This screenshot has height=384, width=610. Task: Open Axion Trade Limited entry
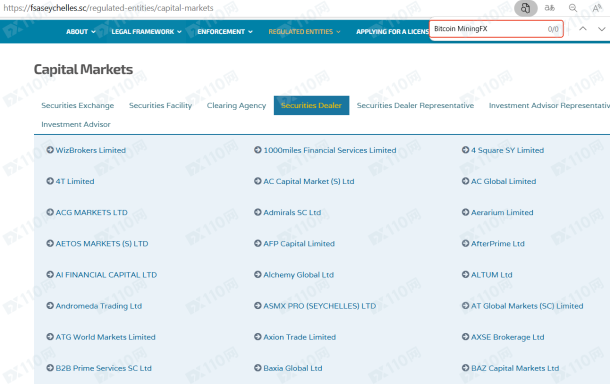(x=300, y=337)
